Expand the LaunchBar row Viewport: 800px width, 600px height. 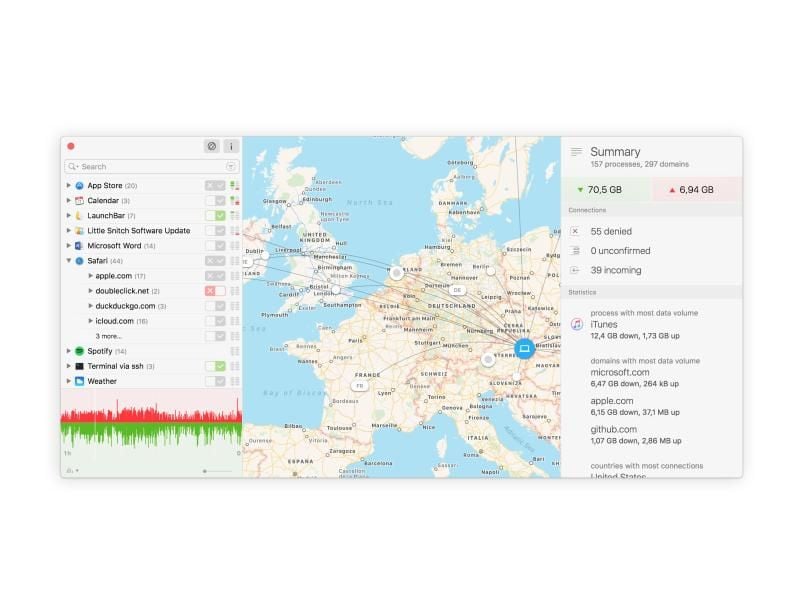[69, 216]
